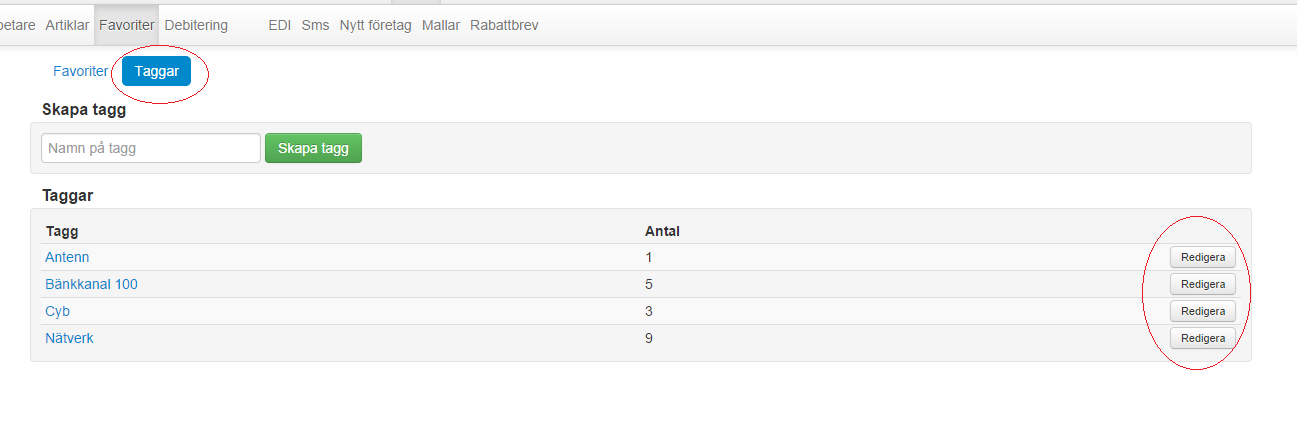
Task: Edit the Bänkkanal 100 tag via Redigera
Action: (x=1202, y=284)
